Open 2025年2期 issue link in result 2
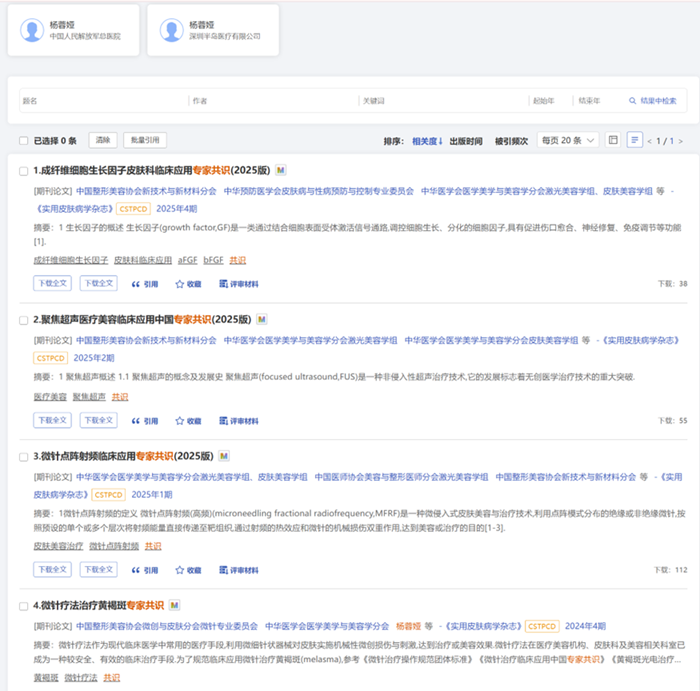This screenshot has height=691, width=700. click(x=94, y=358)
